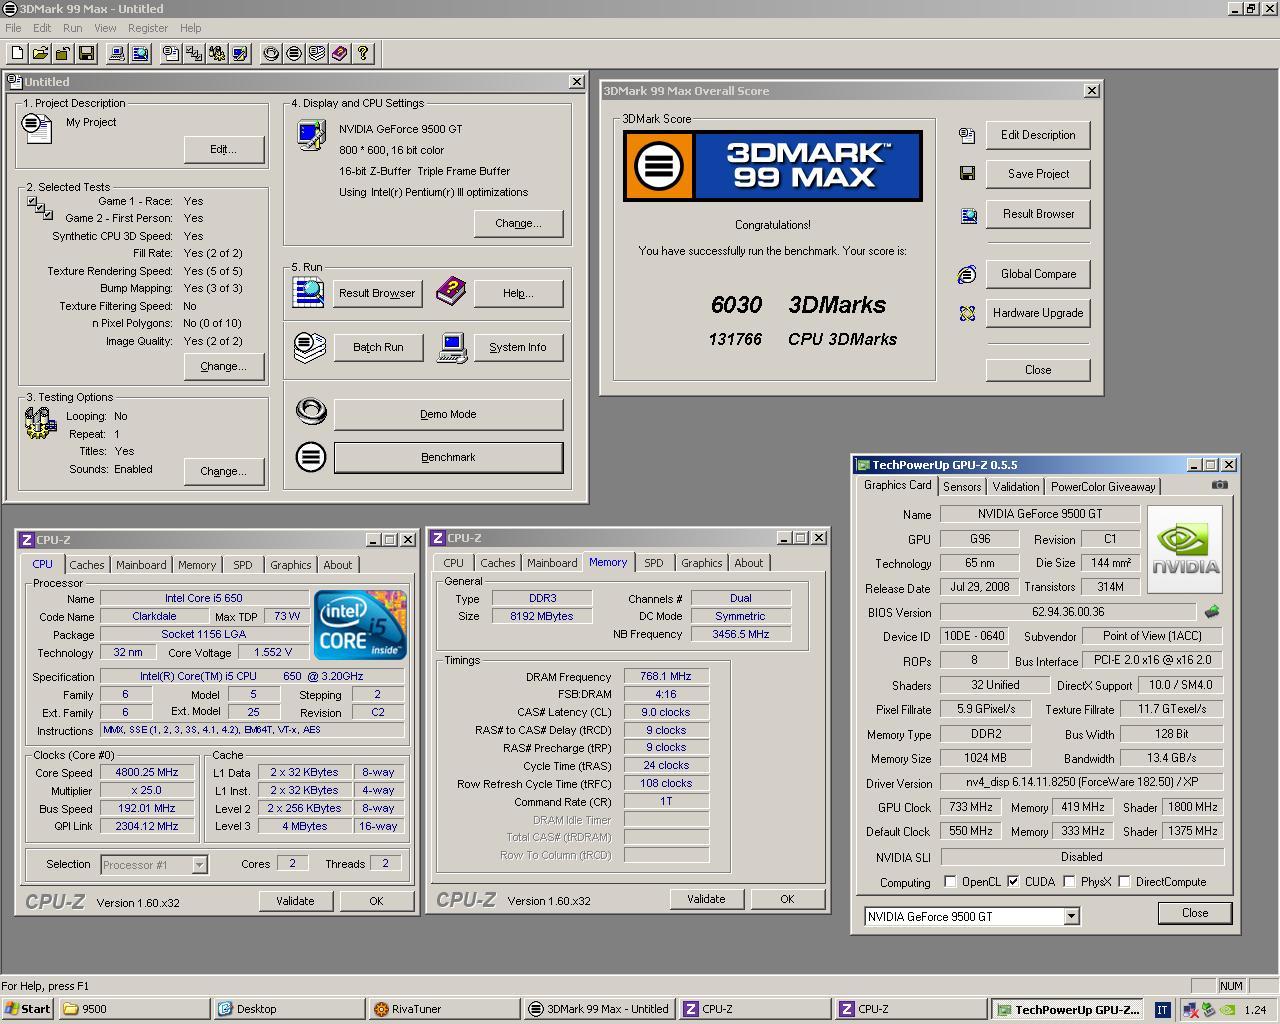This screenshot has width=1280, height=1024.
Task: Open the File menu
Action: (13, 28)
